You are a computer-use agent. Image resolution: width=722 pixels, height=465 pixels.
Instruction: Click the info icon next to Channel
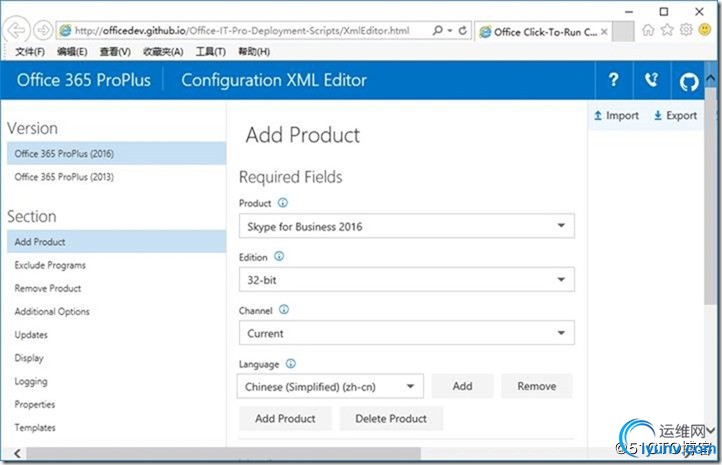284,310
